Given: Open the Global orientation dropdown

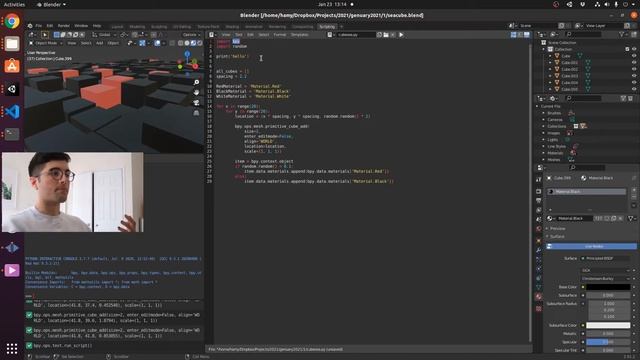Looking at the screenshot, I should tap(103, 35).
